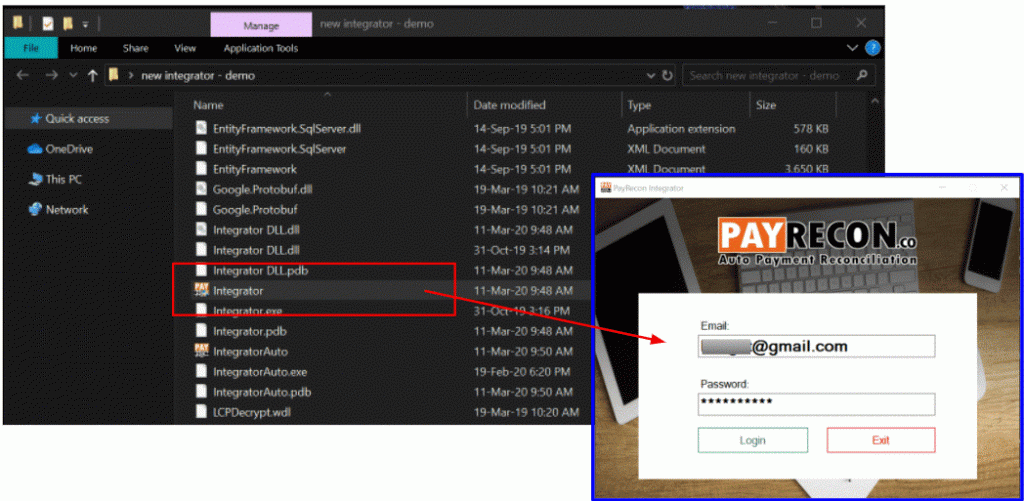Select the IntegratorAuto application file
Screen dimensions: 1024x501
pyautogui.click(x=250, y=351)
